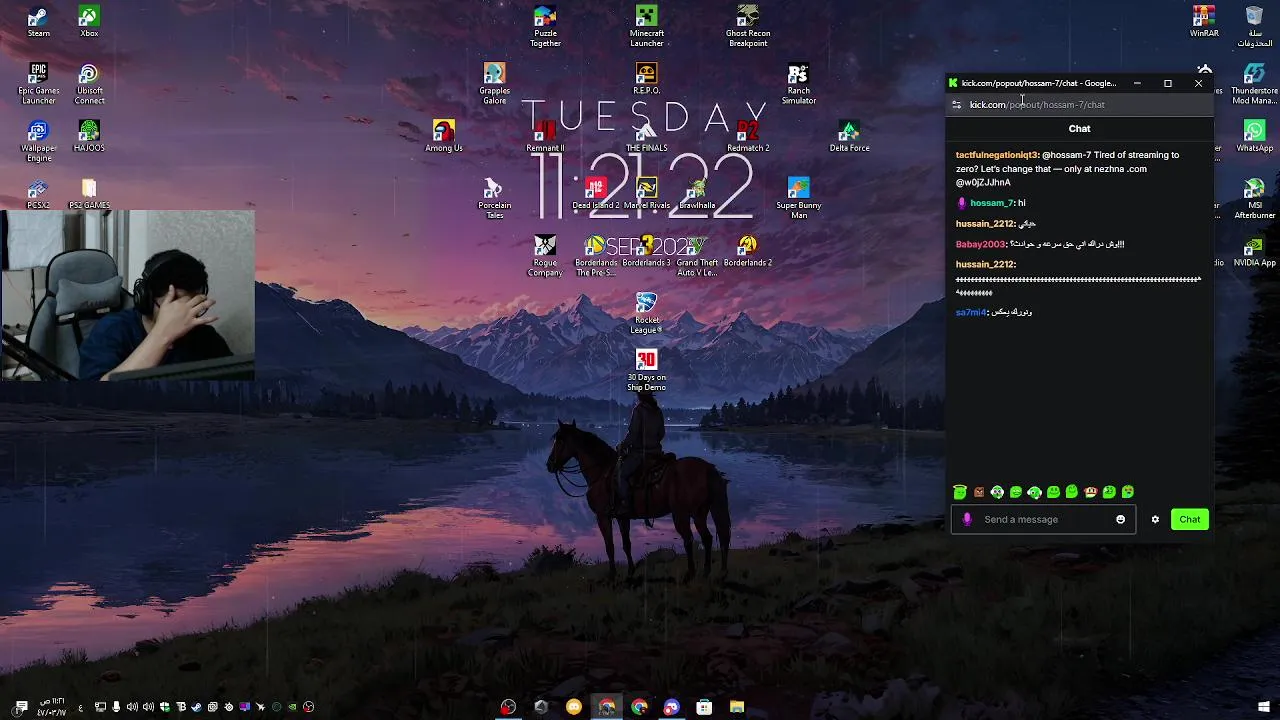Viewport: 1280px width, 720px height.
Task: Click the webcam overlay thumbnail
Action: (x=127, y=295)
